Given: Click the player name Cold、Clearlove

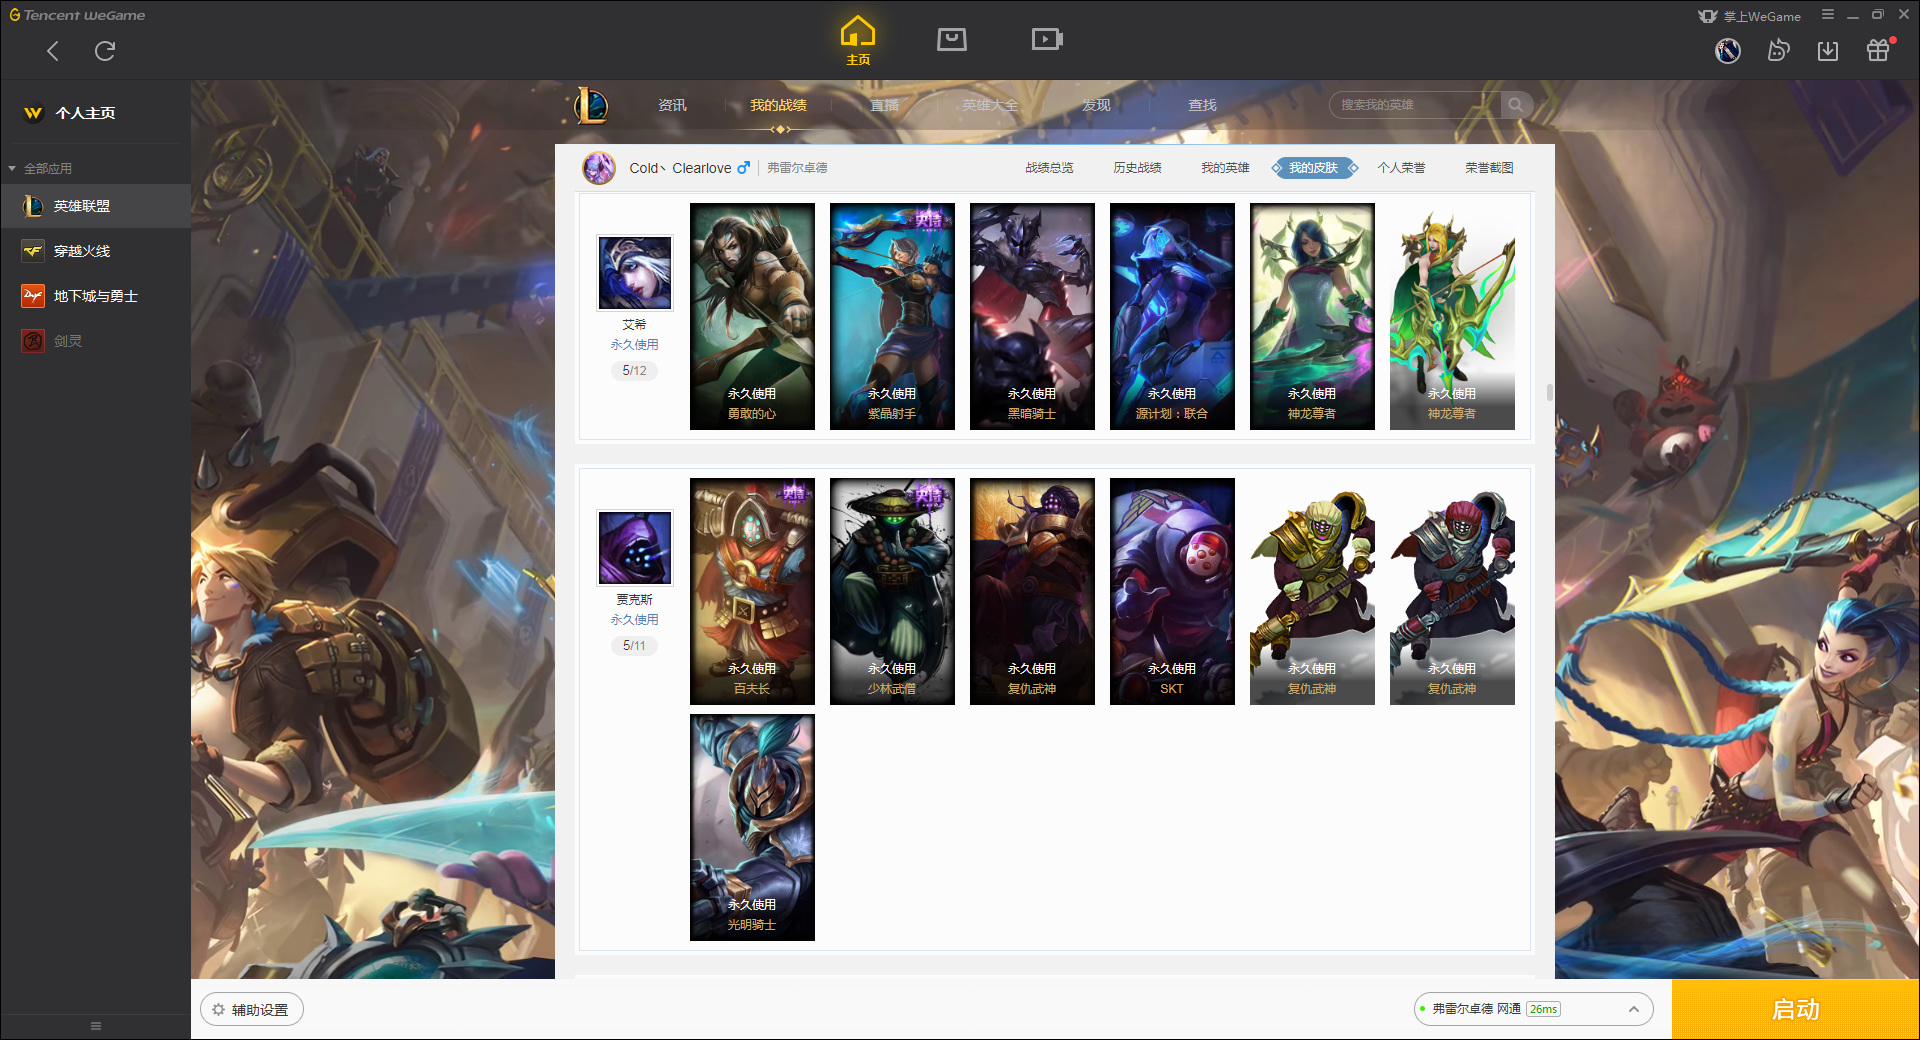Looking at the screenshot, I should coord(680,168).
